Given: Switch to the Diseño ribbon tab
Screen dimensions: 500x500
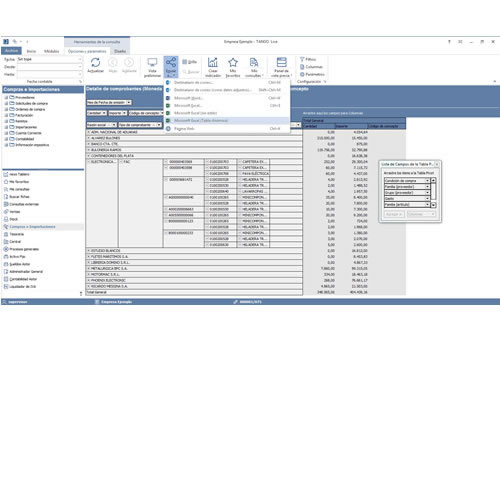Looking at the screenshot, I should (120, 51).
